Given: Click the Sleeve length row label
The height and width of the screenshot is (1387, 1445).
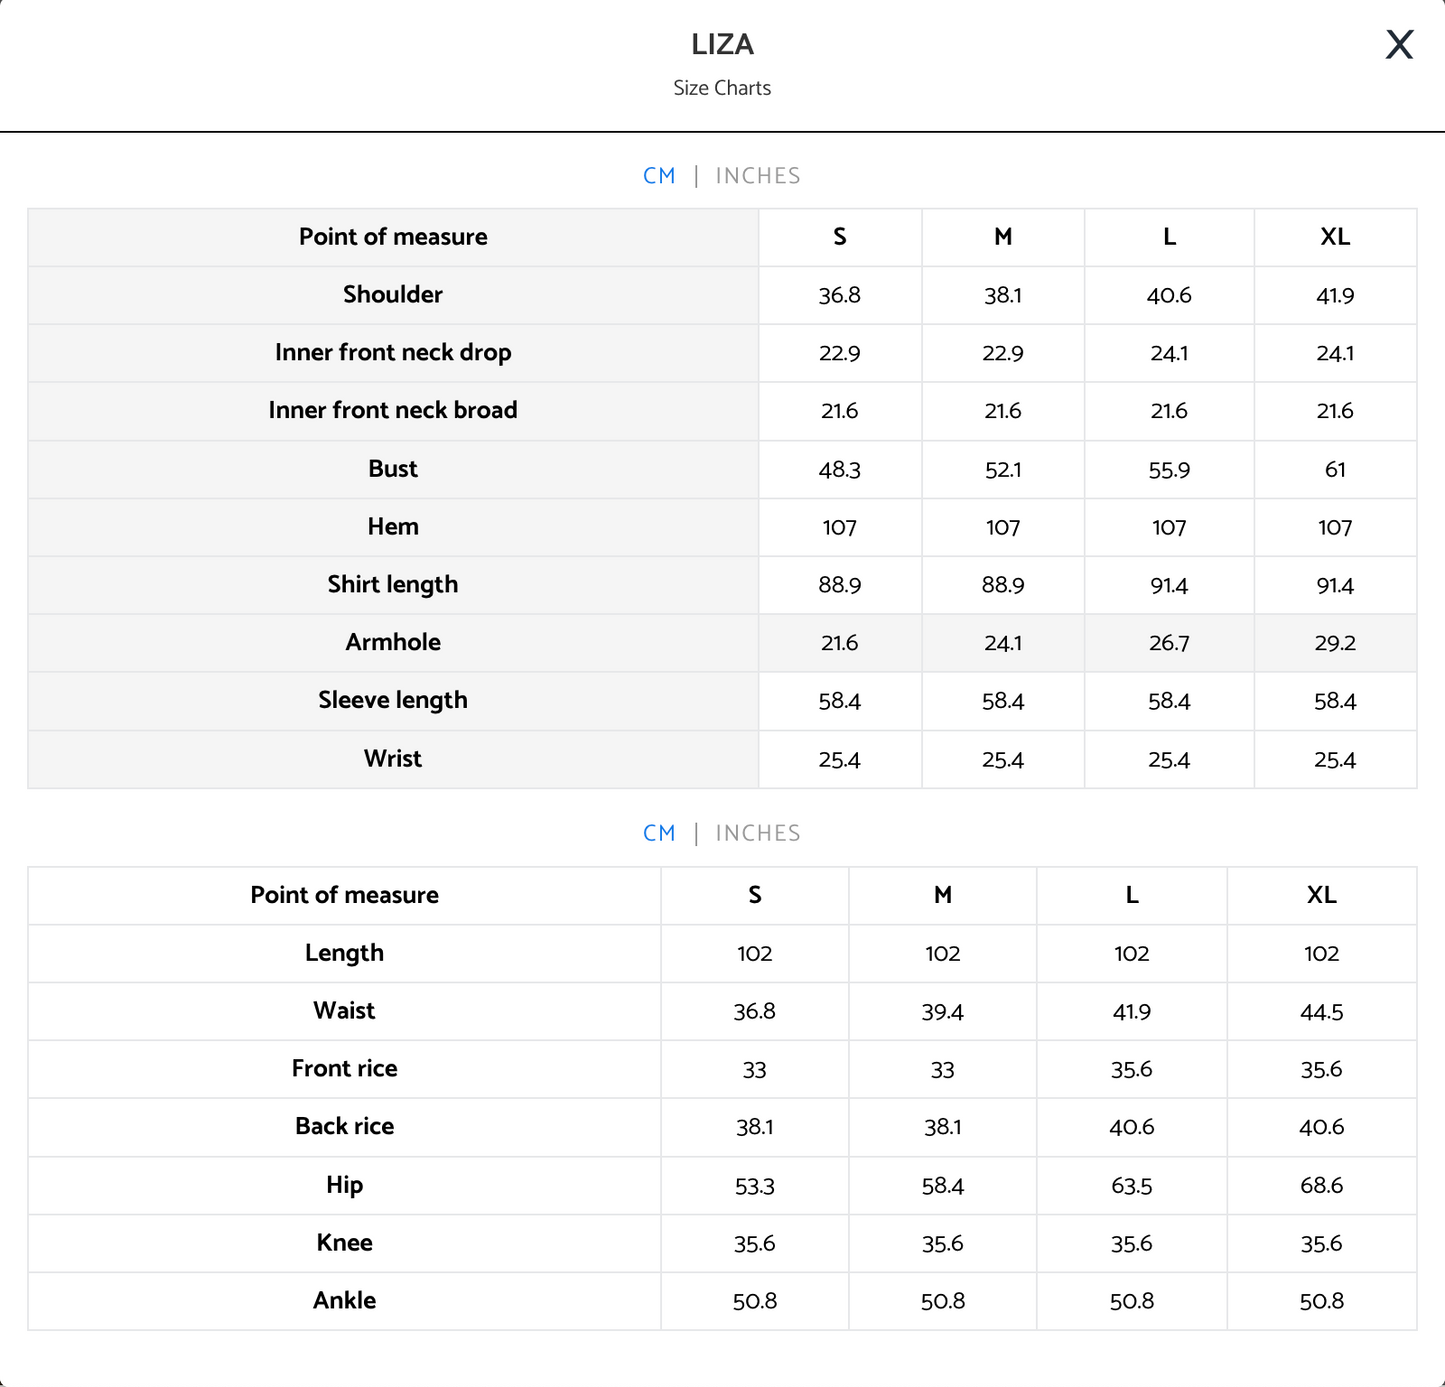Looking at the screenshot, I should click(393, 701).
